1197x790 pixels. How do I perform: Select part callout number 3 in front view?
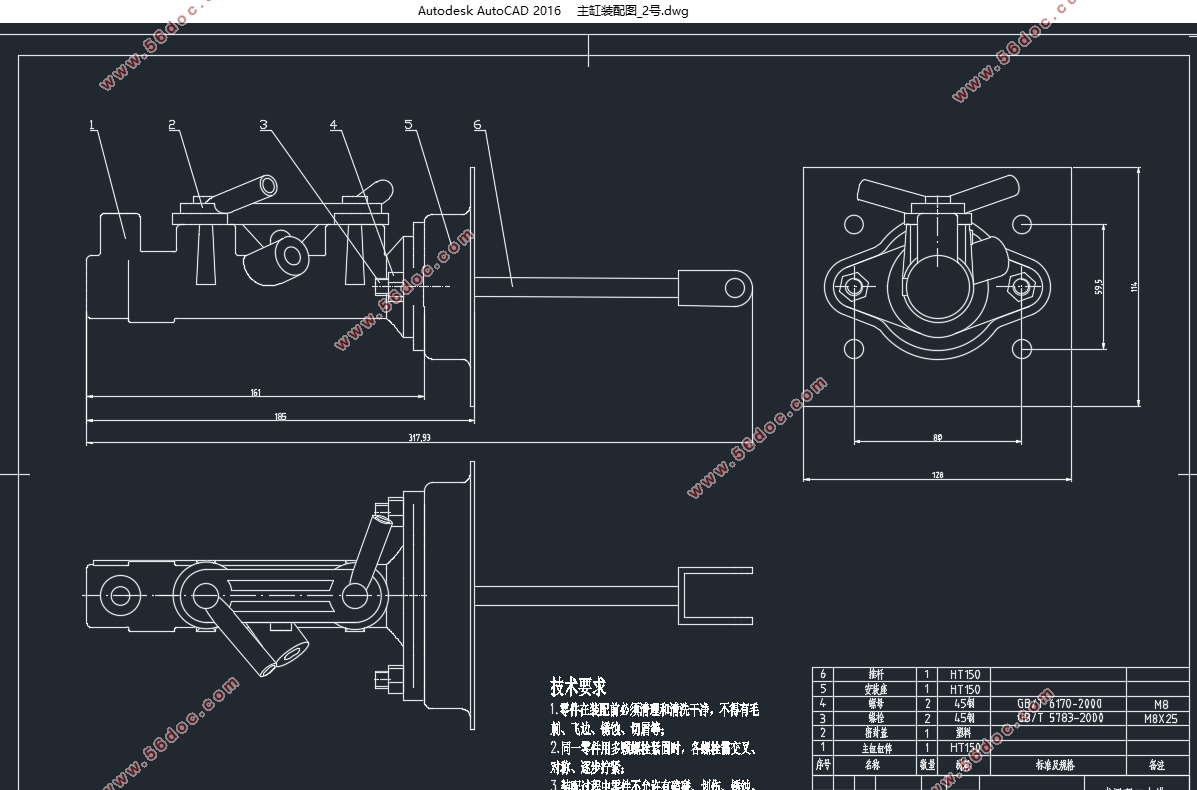(264, 125)
